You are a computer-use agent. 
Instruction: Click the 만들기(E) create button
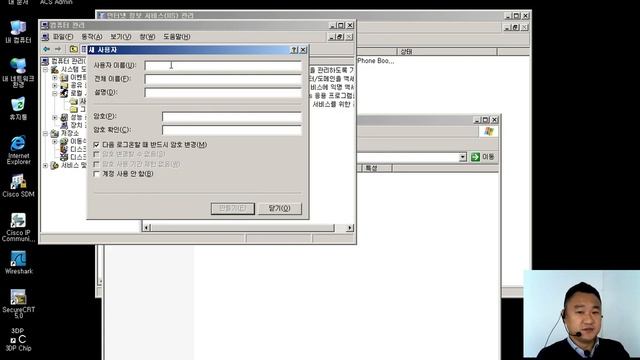click(233, 209)
